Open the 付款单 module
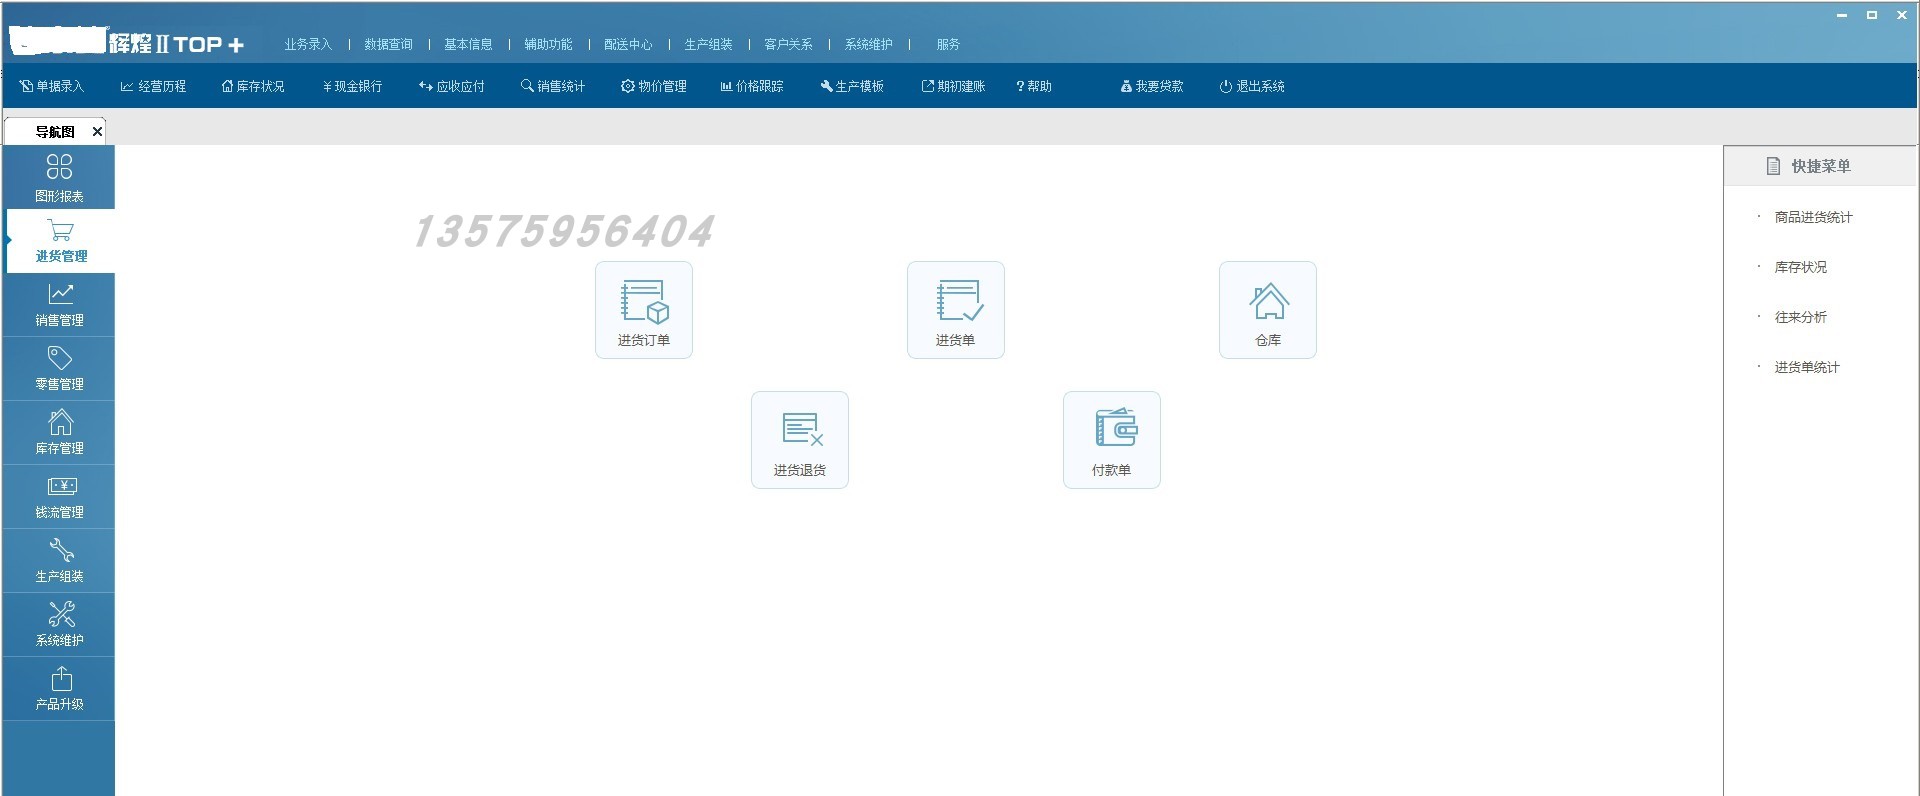Viewport: 1920px width, 796px height. pos(1112,440)
